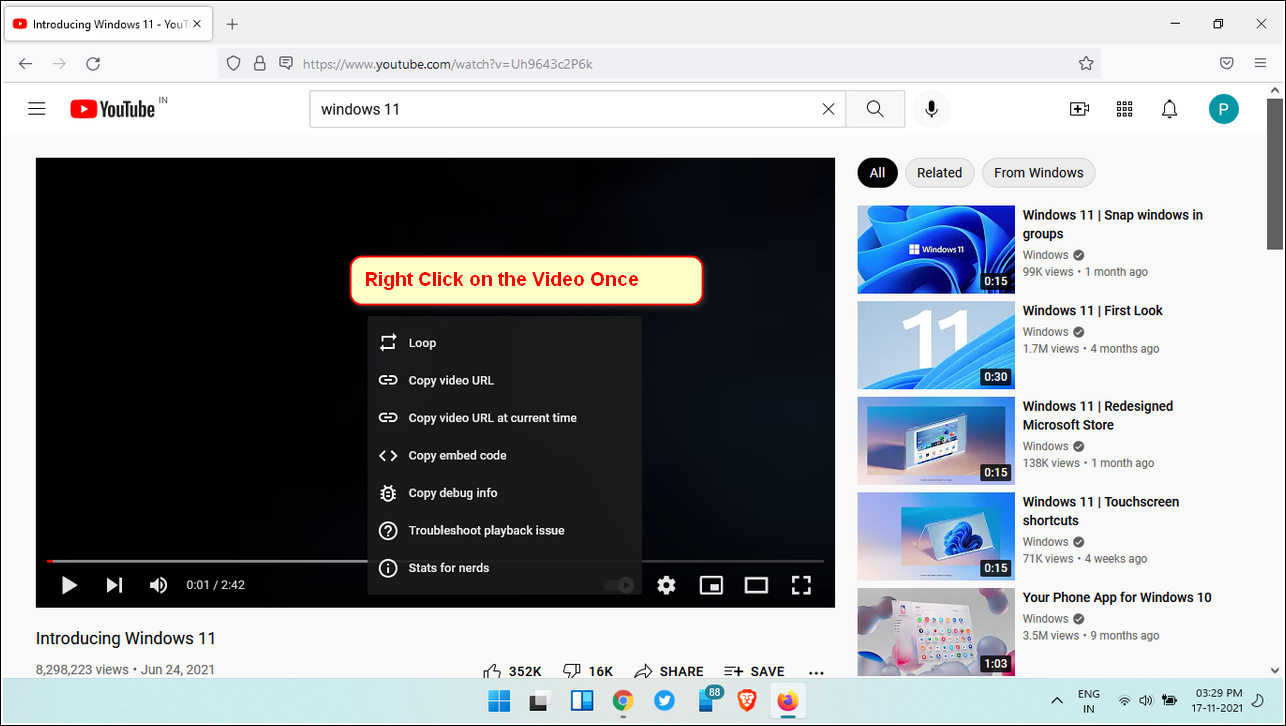Open the title Your Phone App for Windows 10

click(1116, 598)
